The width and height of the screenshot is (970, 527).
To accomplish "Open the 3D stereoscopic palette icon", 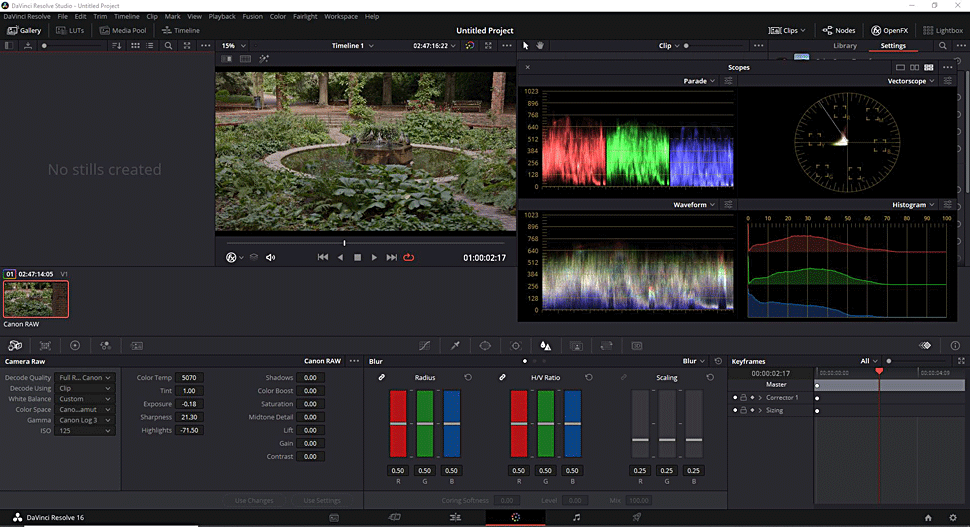I will click(x=637, y=346).
